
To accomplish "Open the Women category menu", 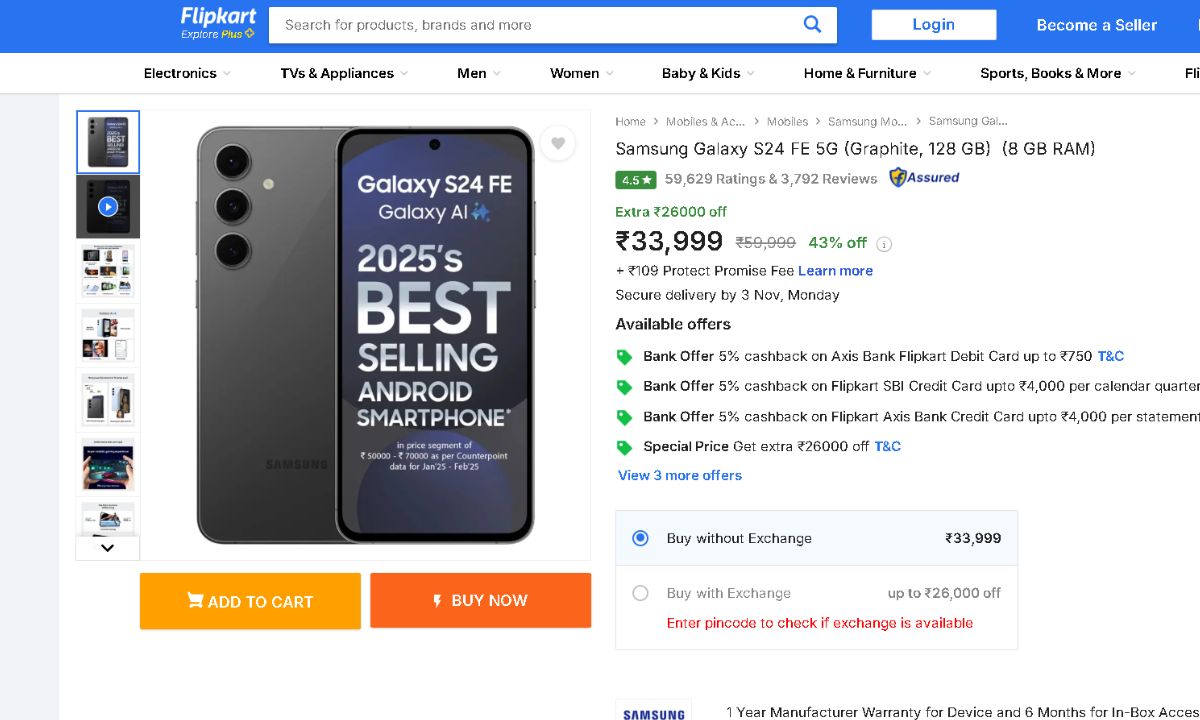I will pos(581,73).
